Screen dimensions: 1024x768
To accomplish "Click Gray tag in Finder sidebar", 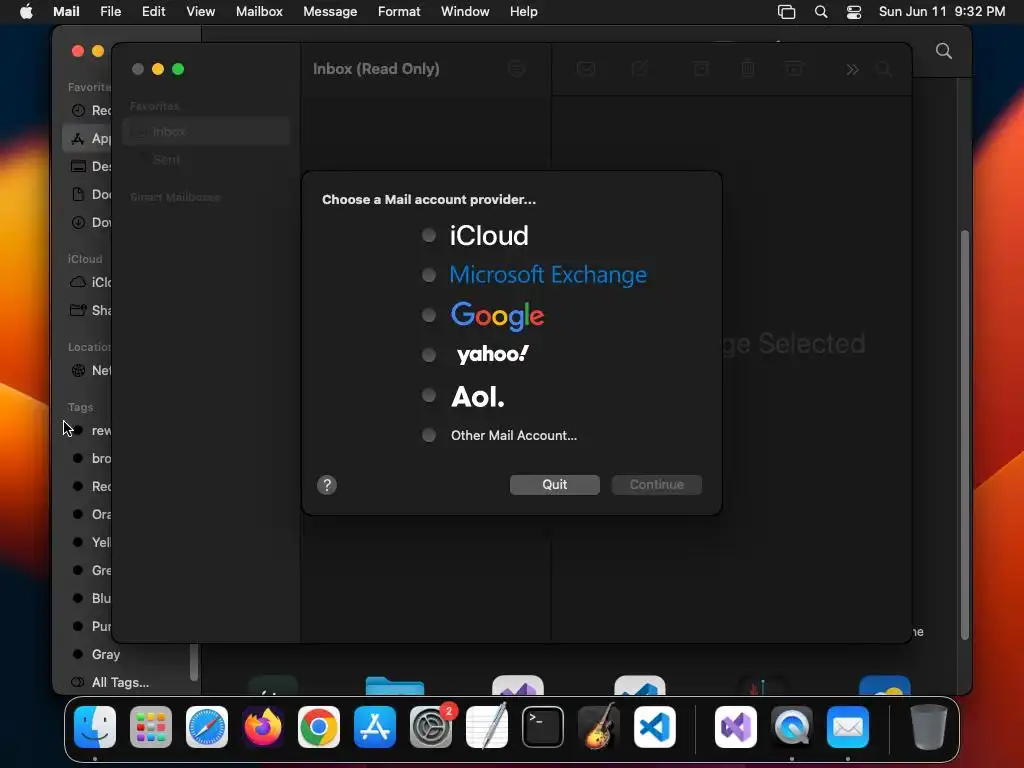I will [x=106, y=654].
